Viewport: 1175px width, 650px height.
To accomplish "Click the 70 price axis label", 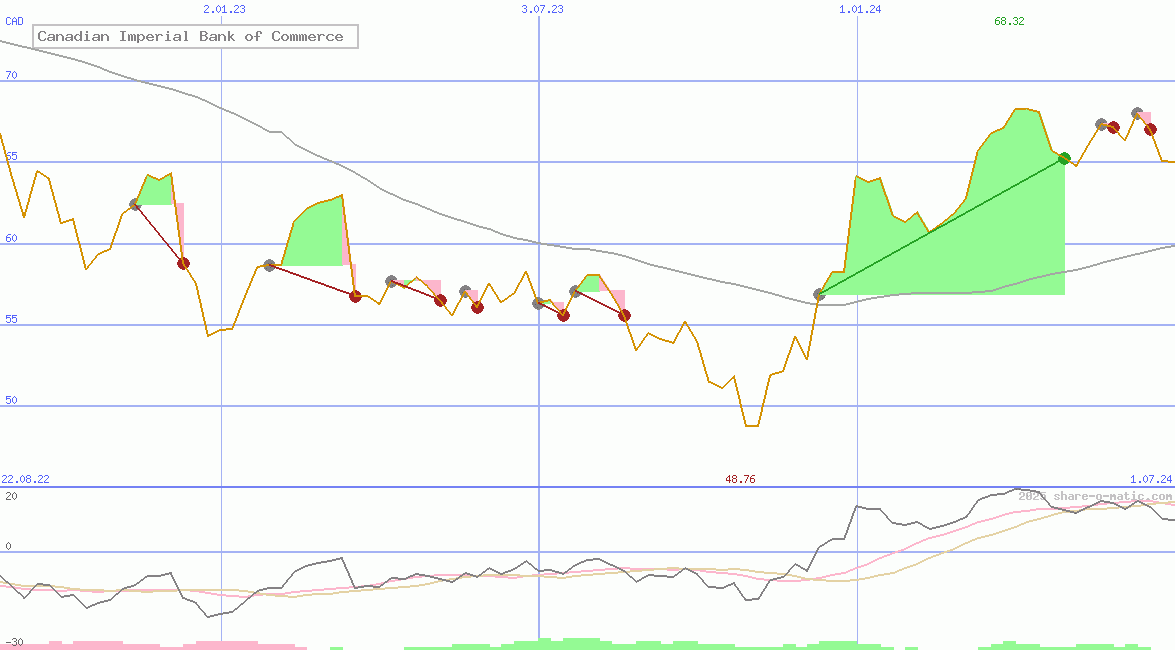I will coord(11,75).
